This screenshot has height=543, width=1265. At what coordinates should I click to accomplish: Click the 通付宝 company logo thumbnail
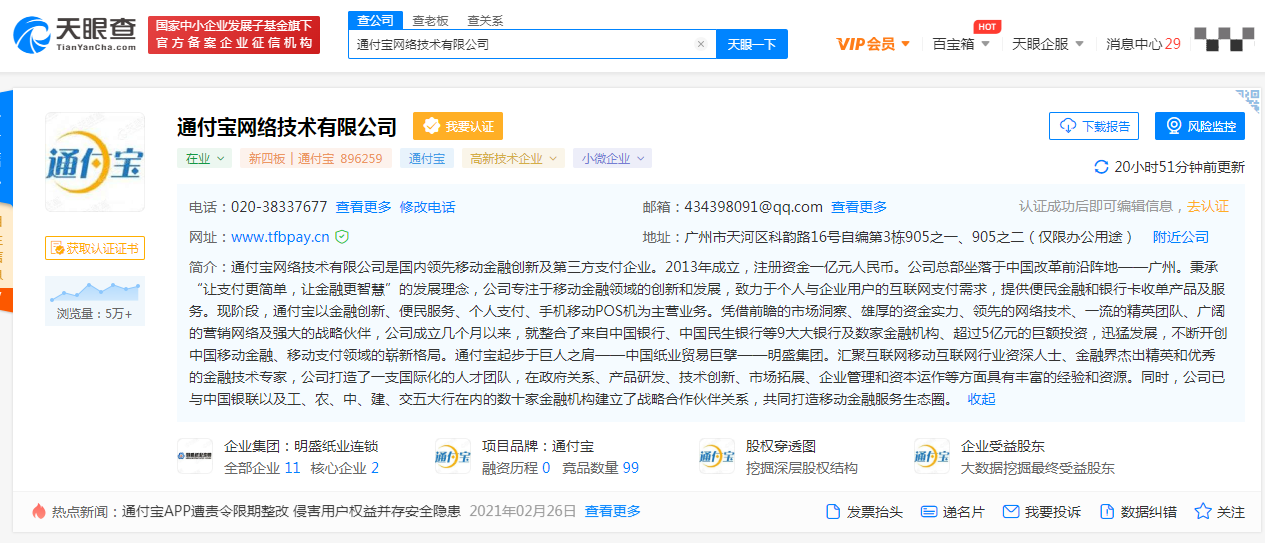[x=95, y=163]
